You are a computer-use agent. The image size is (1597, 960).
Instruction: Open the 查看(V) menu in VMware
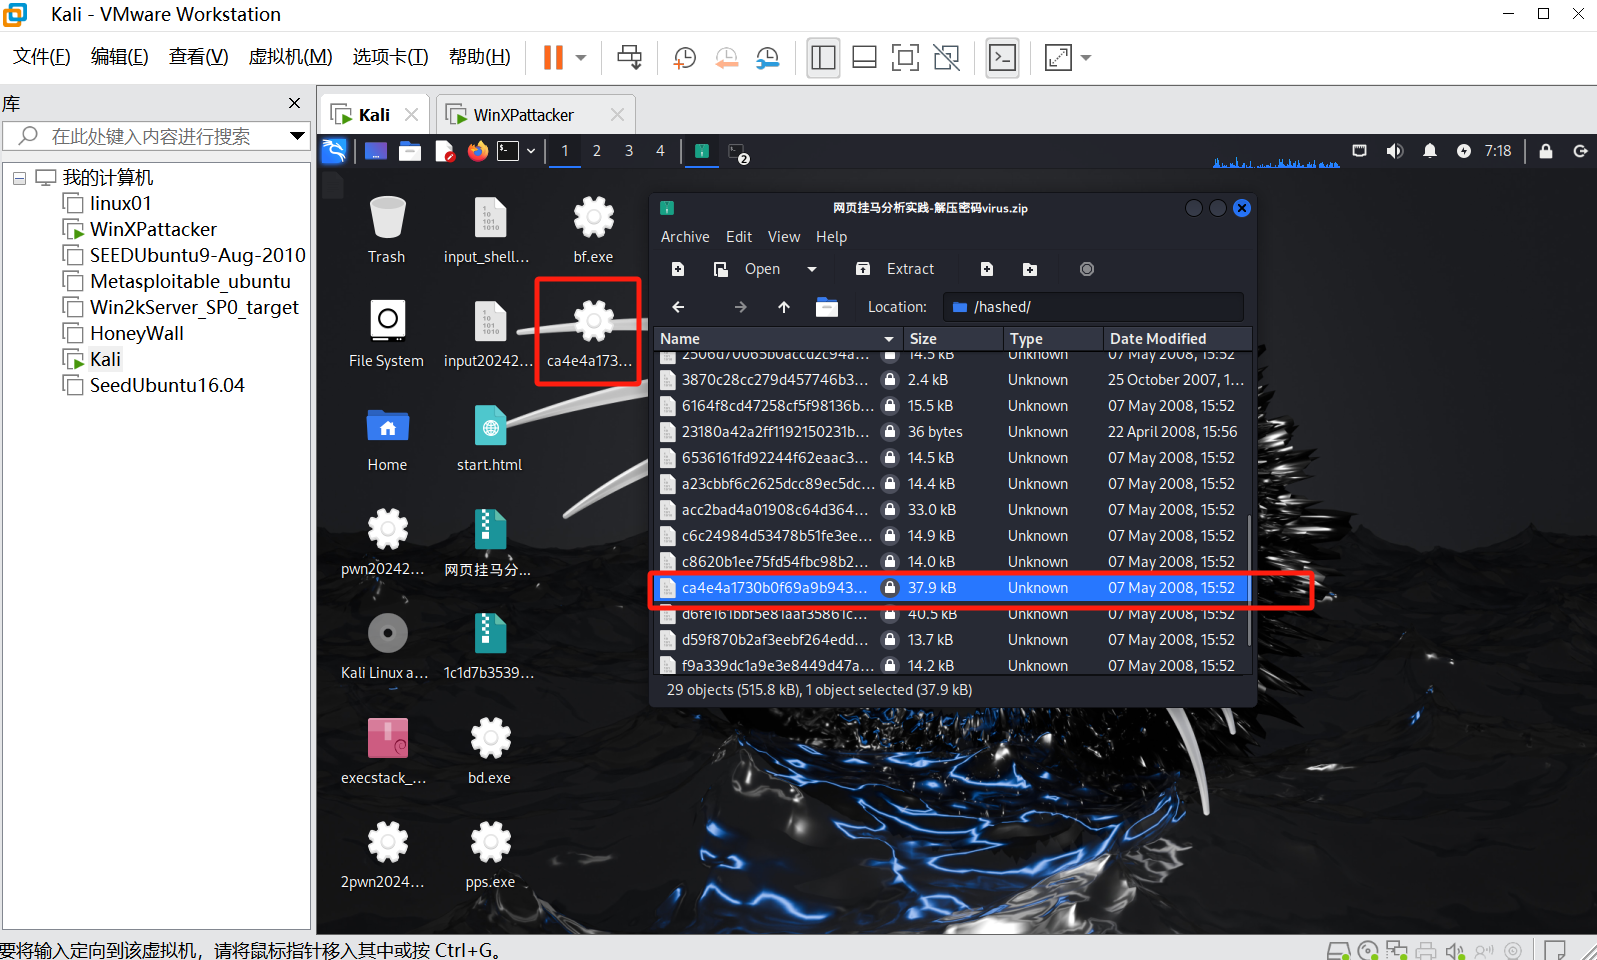198,57
